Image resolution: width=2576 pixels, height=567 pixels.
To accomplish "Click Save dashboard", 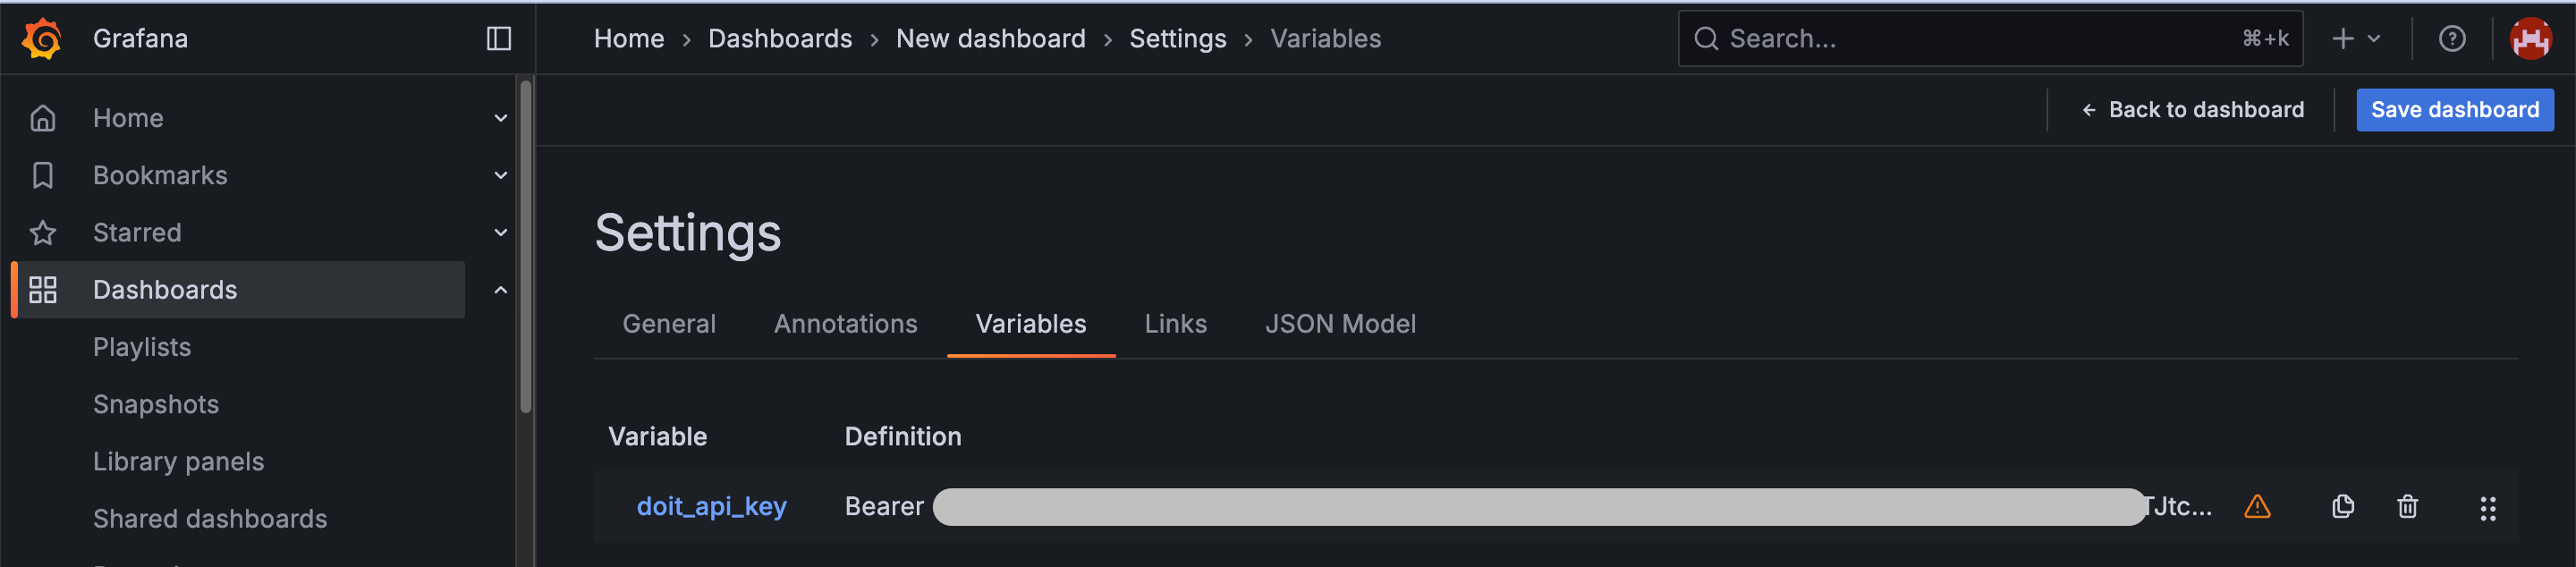I will point(2455,109).
